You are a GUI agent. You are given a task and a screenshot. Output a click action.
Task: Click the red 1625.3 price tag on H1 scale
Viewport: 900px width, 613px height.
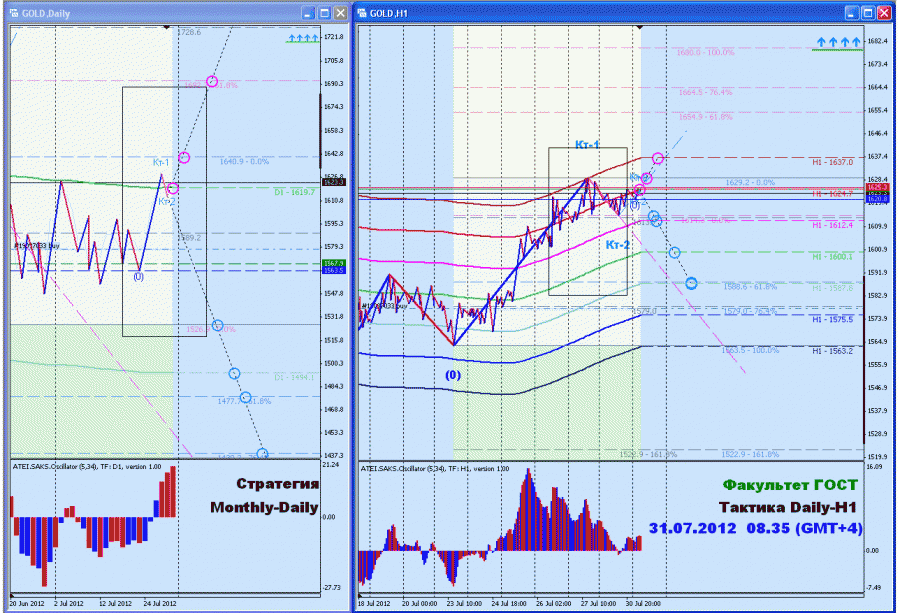pyautogui.click(x=877, y=187)
